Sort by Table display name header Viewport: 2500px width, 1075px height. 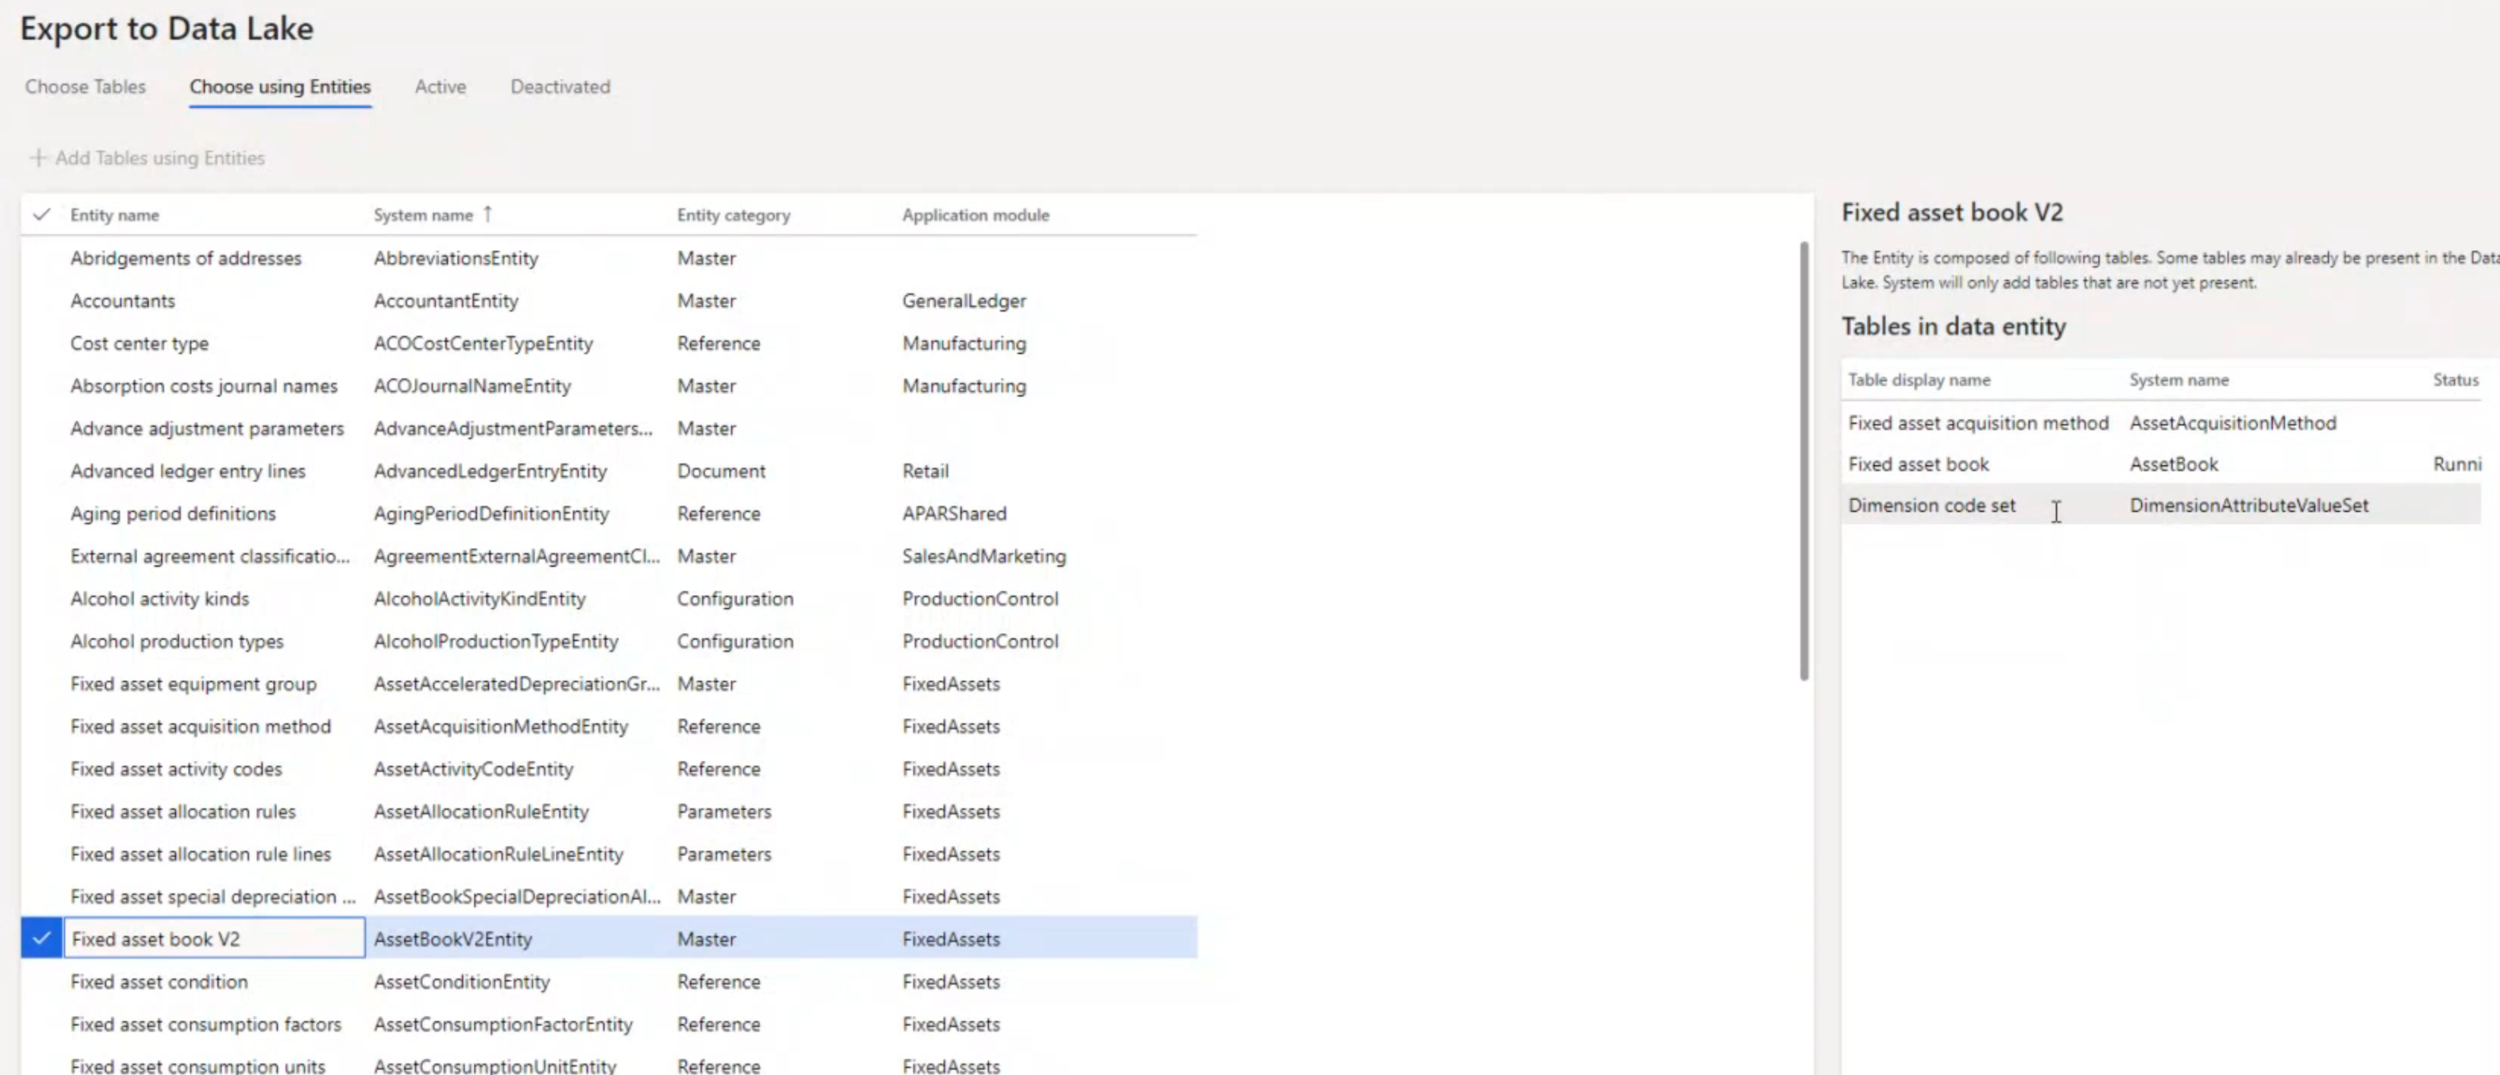[1919, 380]
